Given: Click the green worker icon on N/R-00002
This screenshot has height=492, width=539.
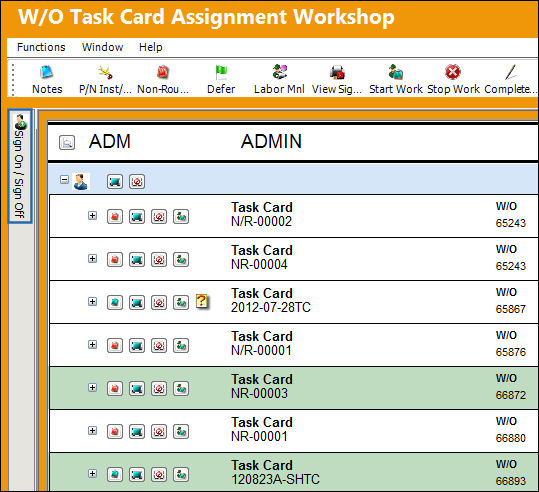Looking at the screenshot, I should tap(181, 217).
